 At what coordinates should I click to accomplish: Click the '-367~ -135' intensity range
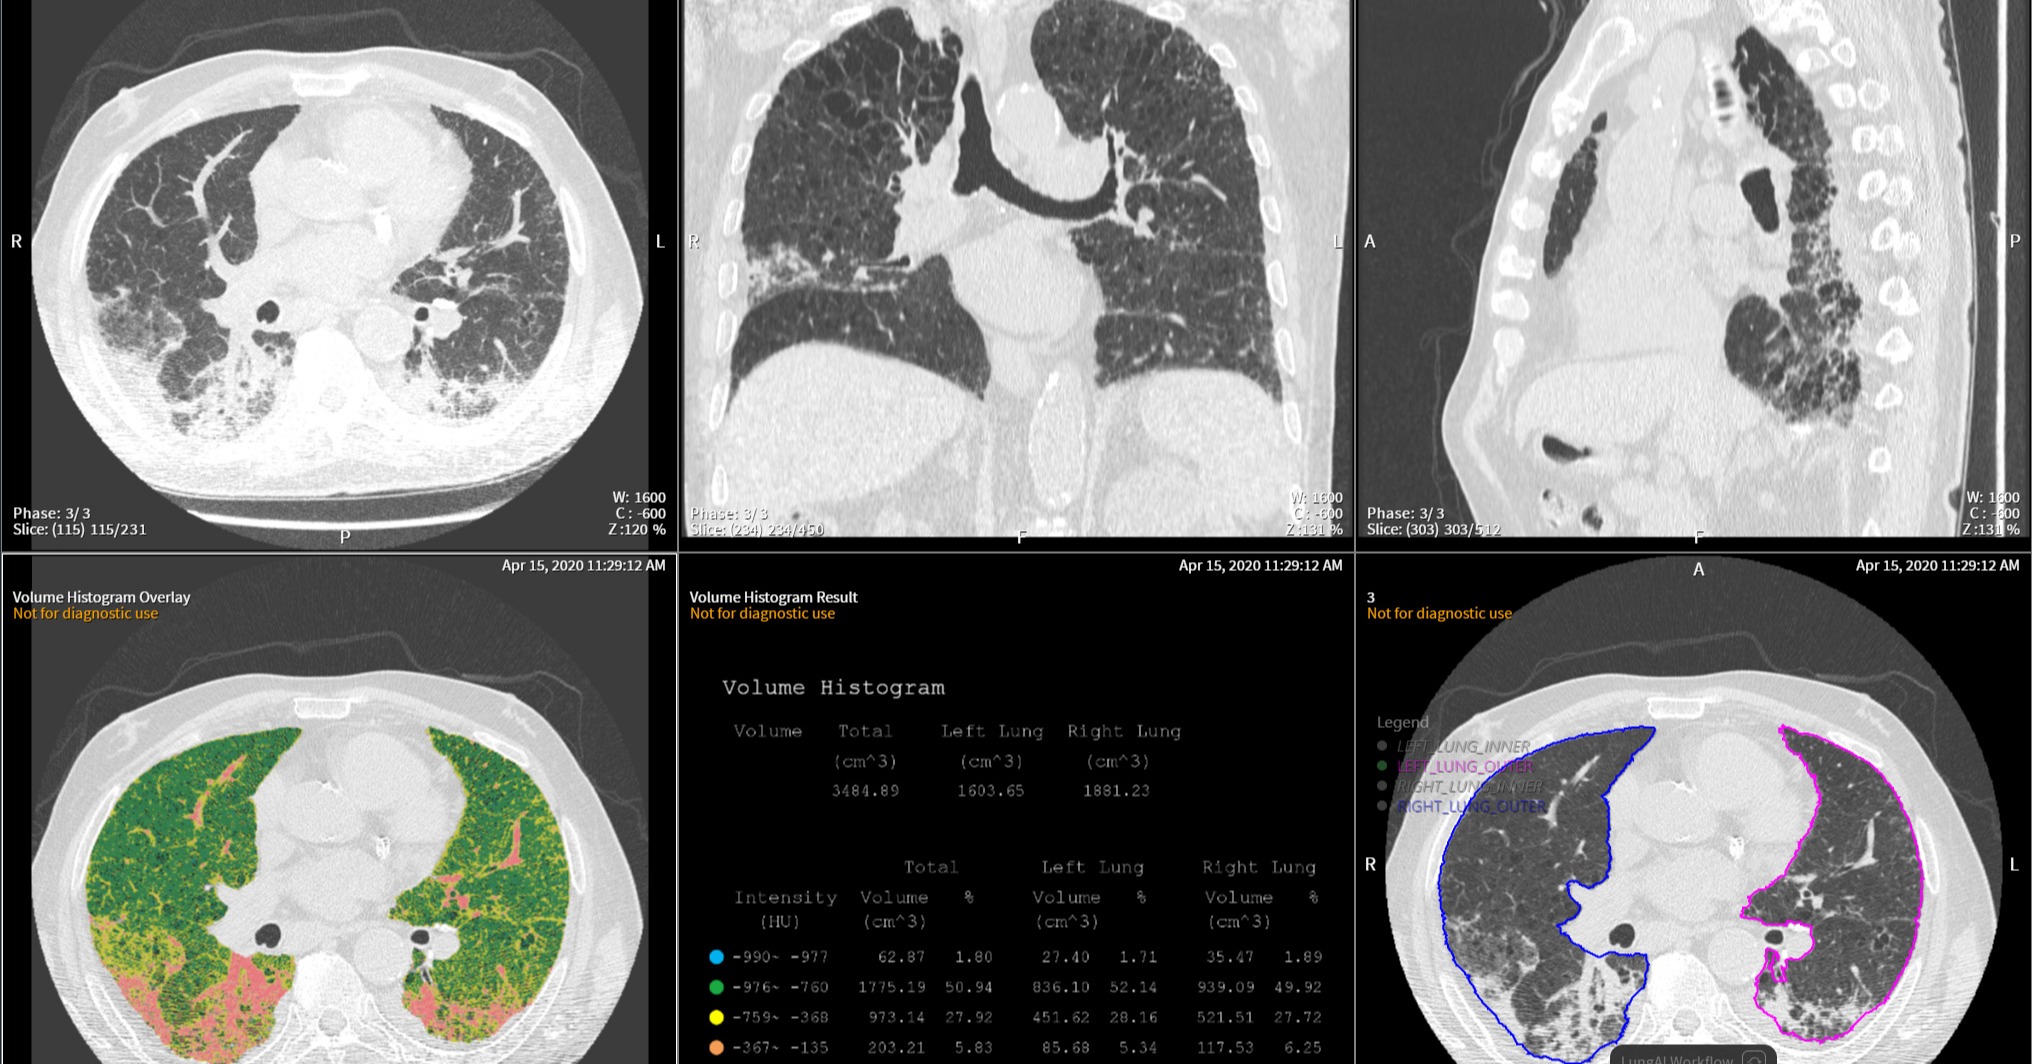coord(781,1047)
